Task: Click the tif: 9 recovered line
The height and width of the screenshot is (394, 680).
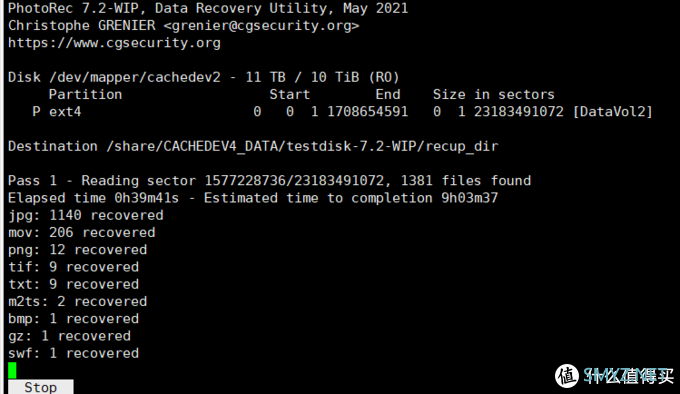Action: coord(74,267)
